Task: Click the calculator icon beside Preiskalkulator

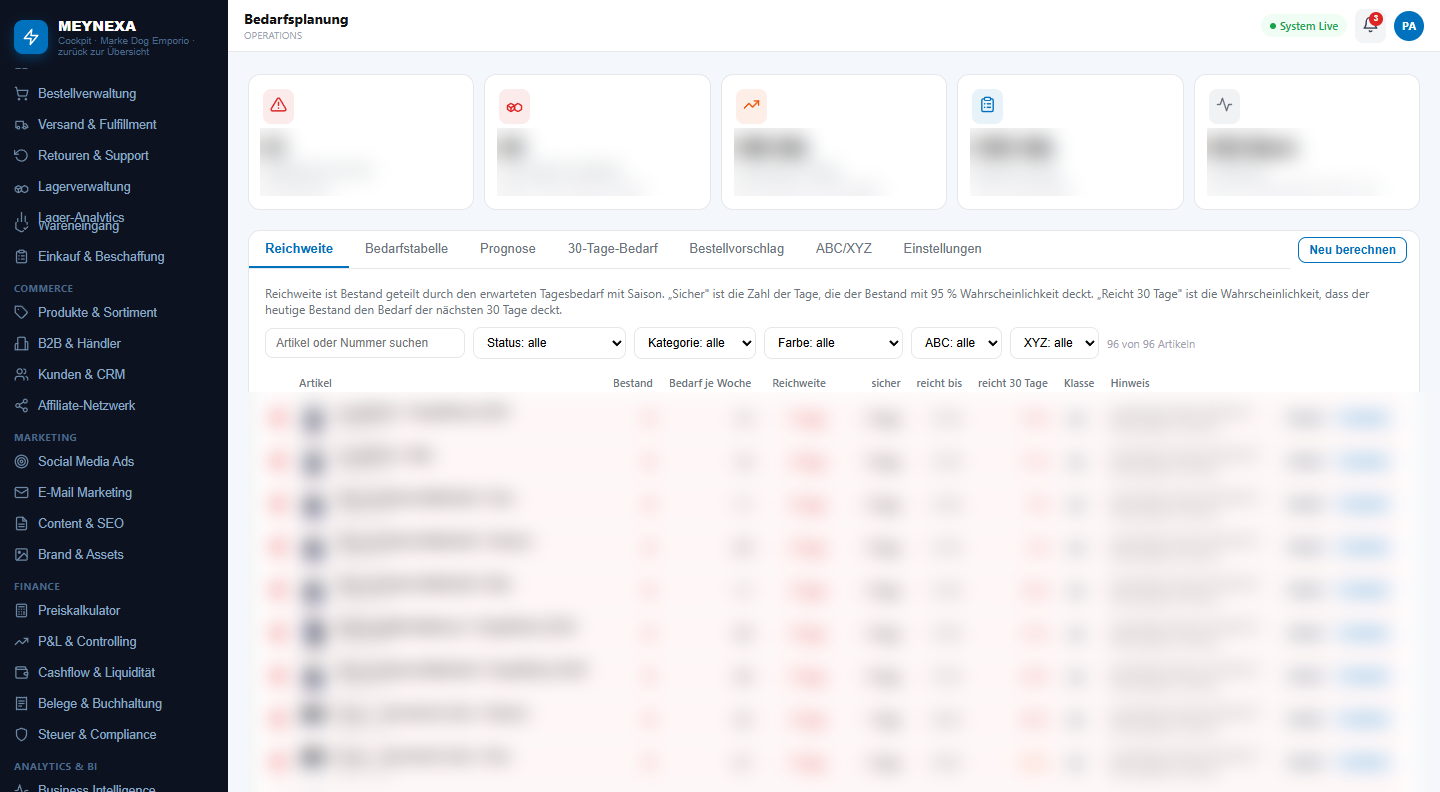Action: (x=21, y=611)
